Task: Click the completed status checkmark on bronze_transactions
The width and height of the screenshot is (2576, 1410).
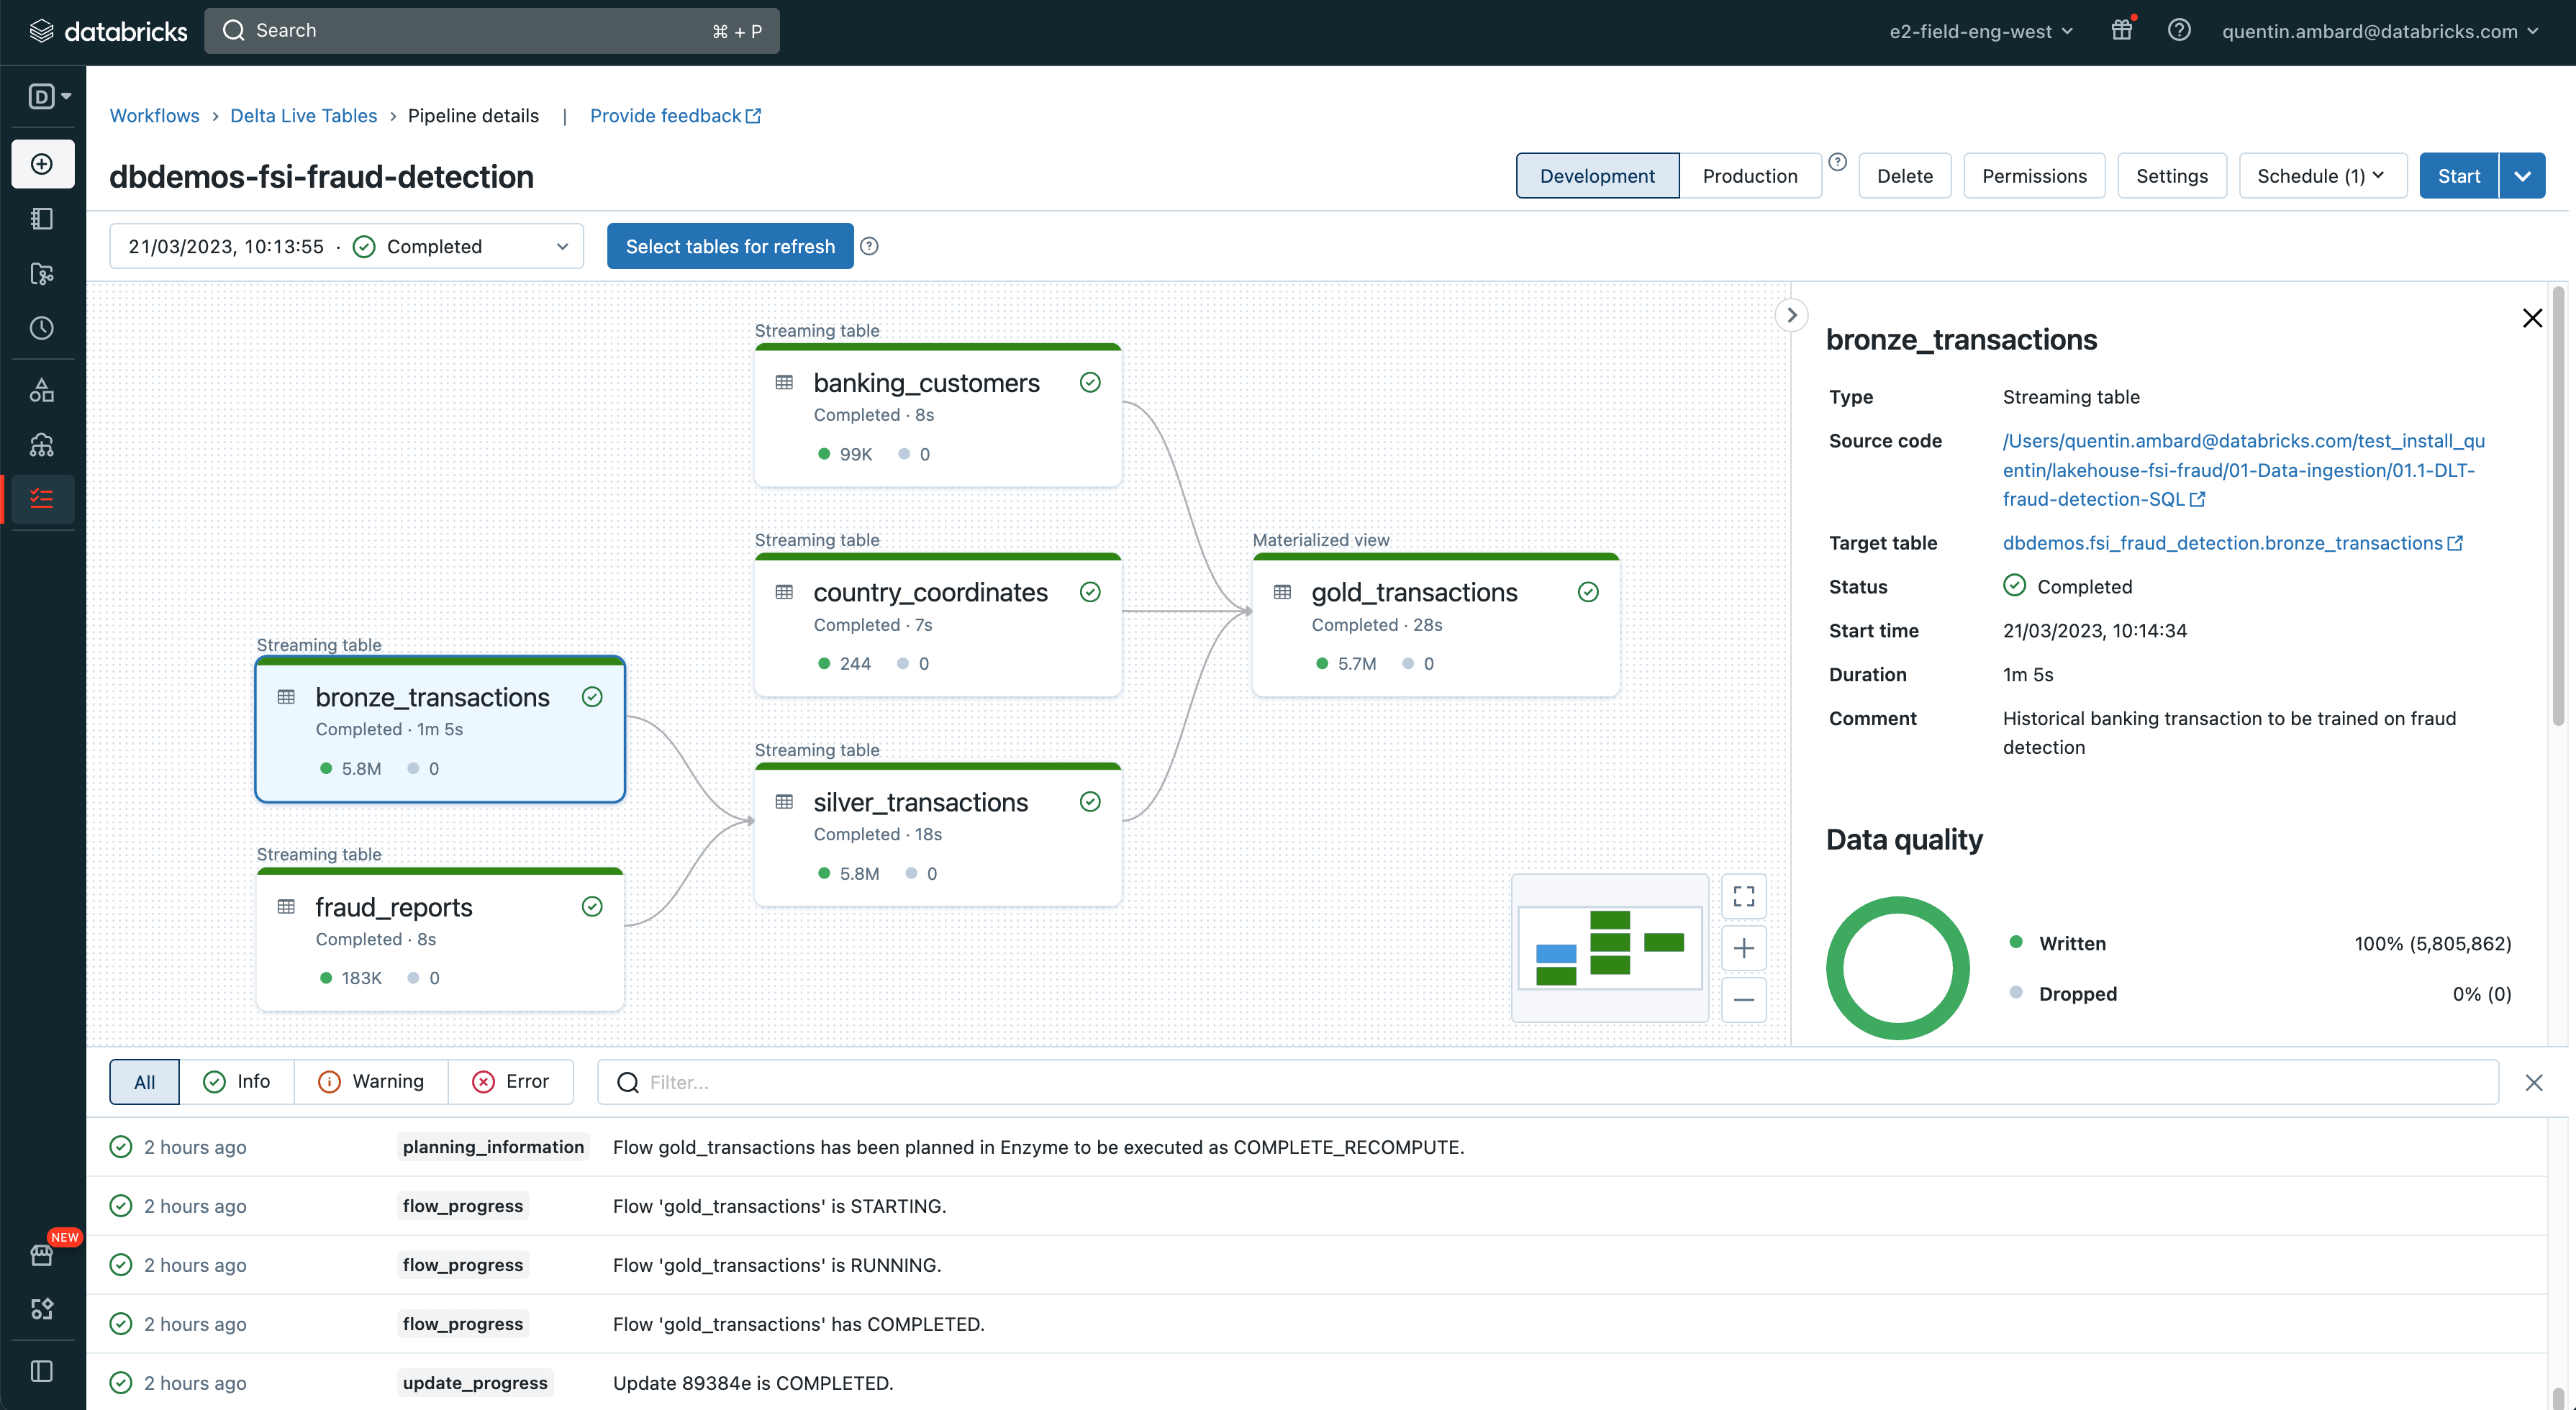Action: coord(589,696)
